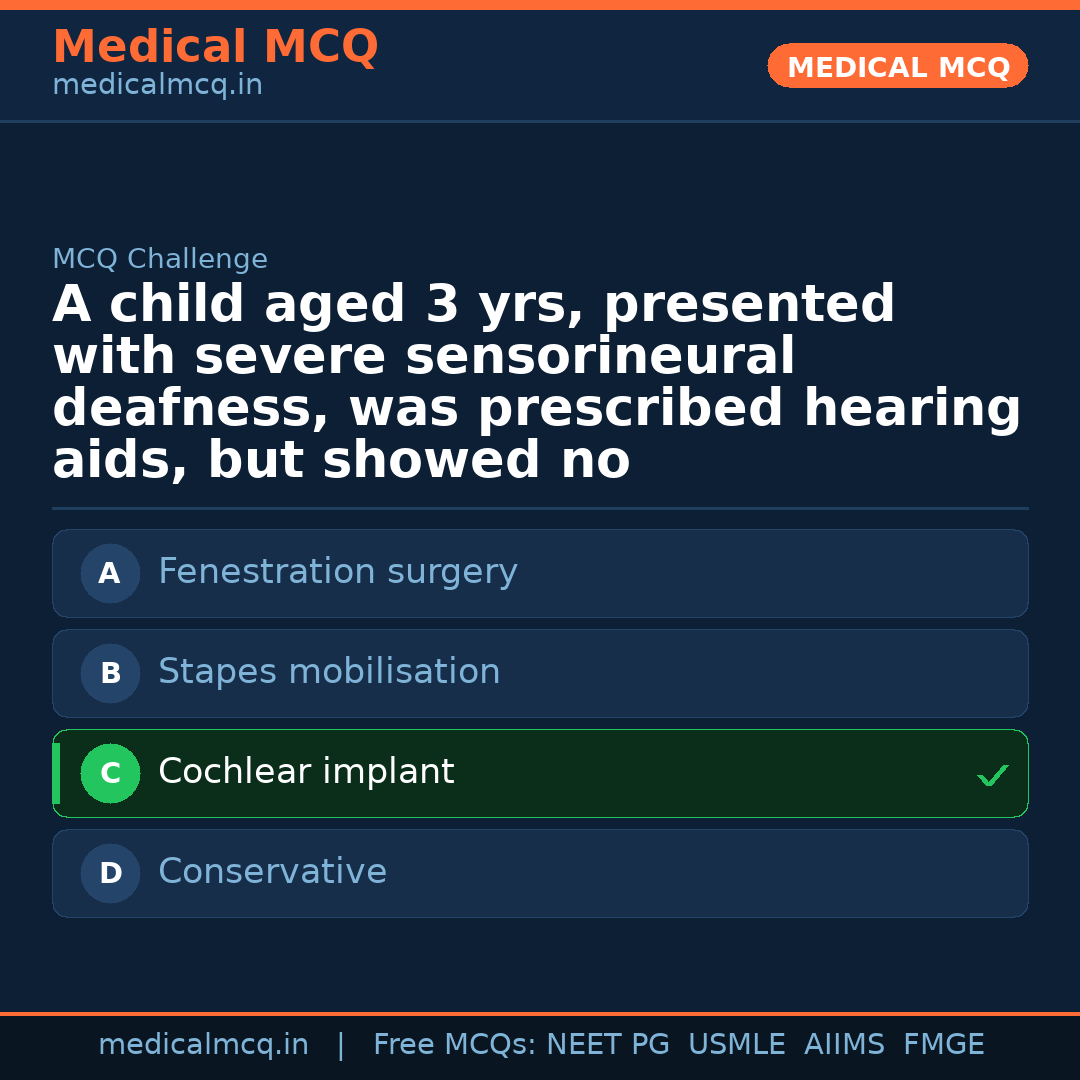Open the medicalmcq.in link in footer
The image size is (1080, 1080).
(x=203, y=1045)
